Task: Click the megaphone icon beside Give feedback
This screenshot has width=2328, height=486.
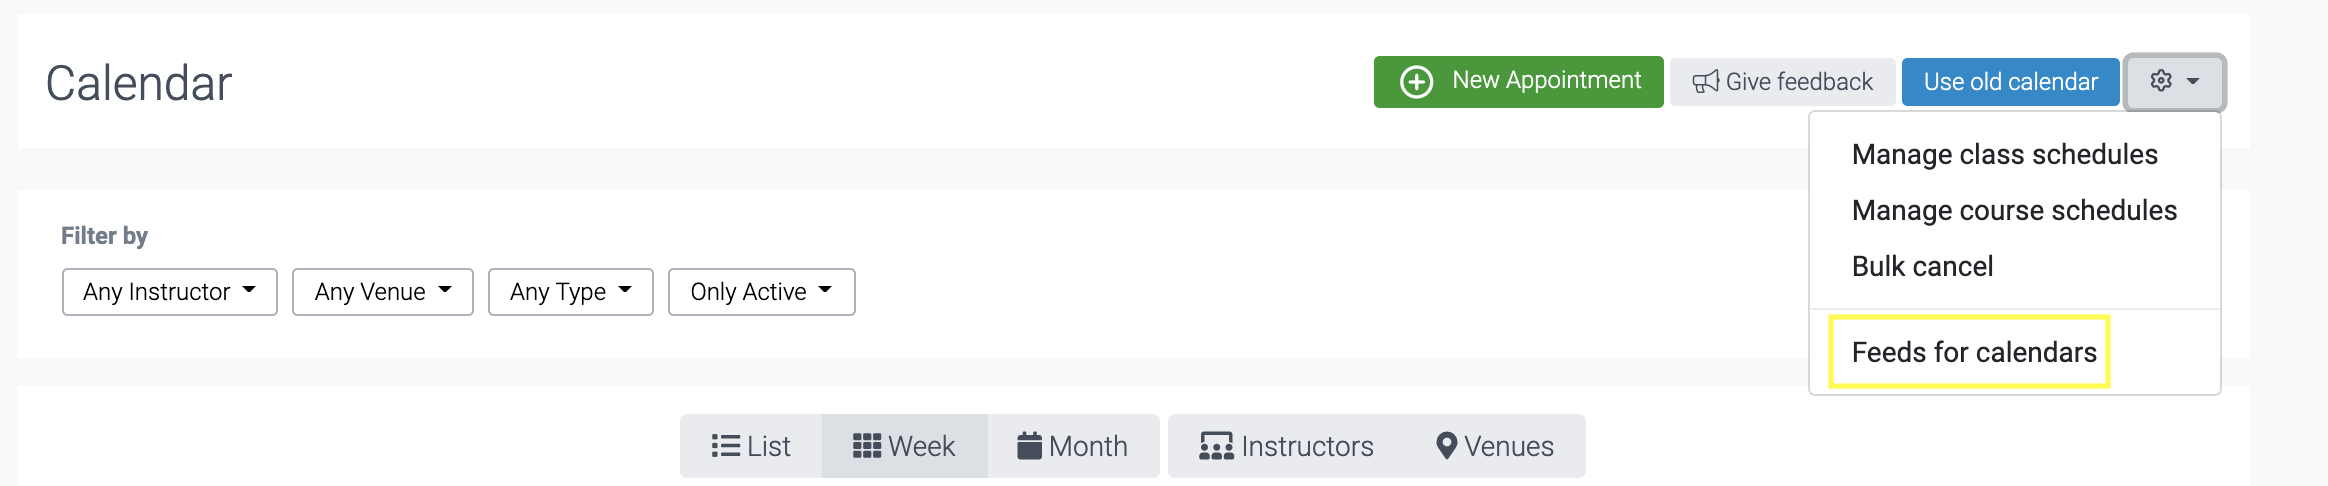Action: (x=1705, y=82)
